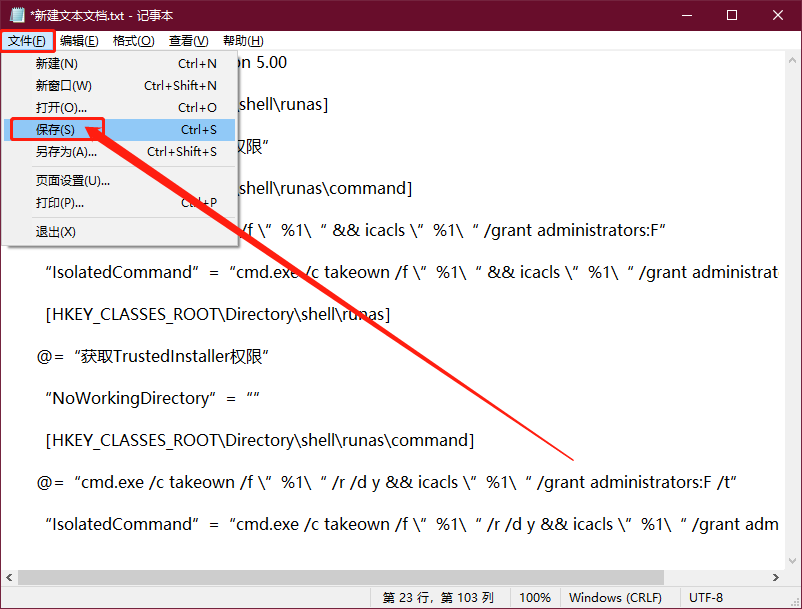
Task: Open the 帮助(H) menu
Action: (243, 41)
